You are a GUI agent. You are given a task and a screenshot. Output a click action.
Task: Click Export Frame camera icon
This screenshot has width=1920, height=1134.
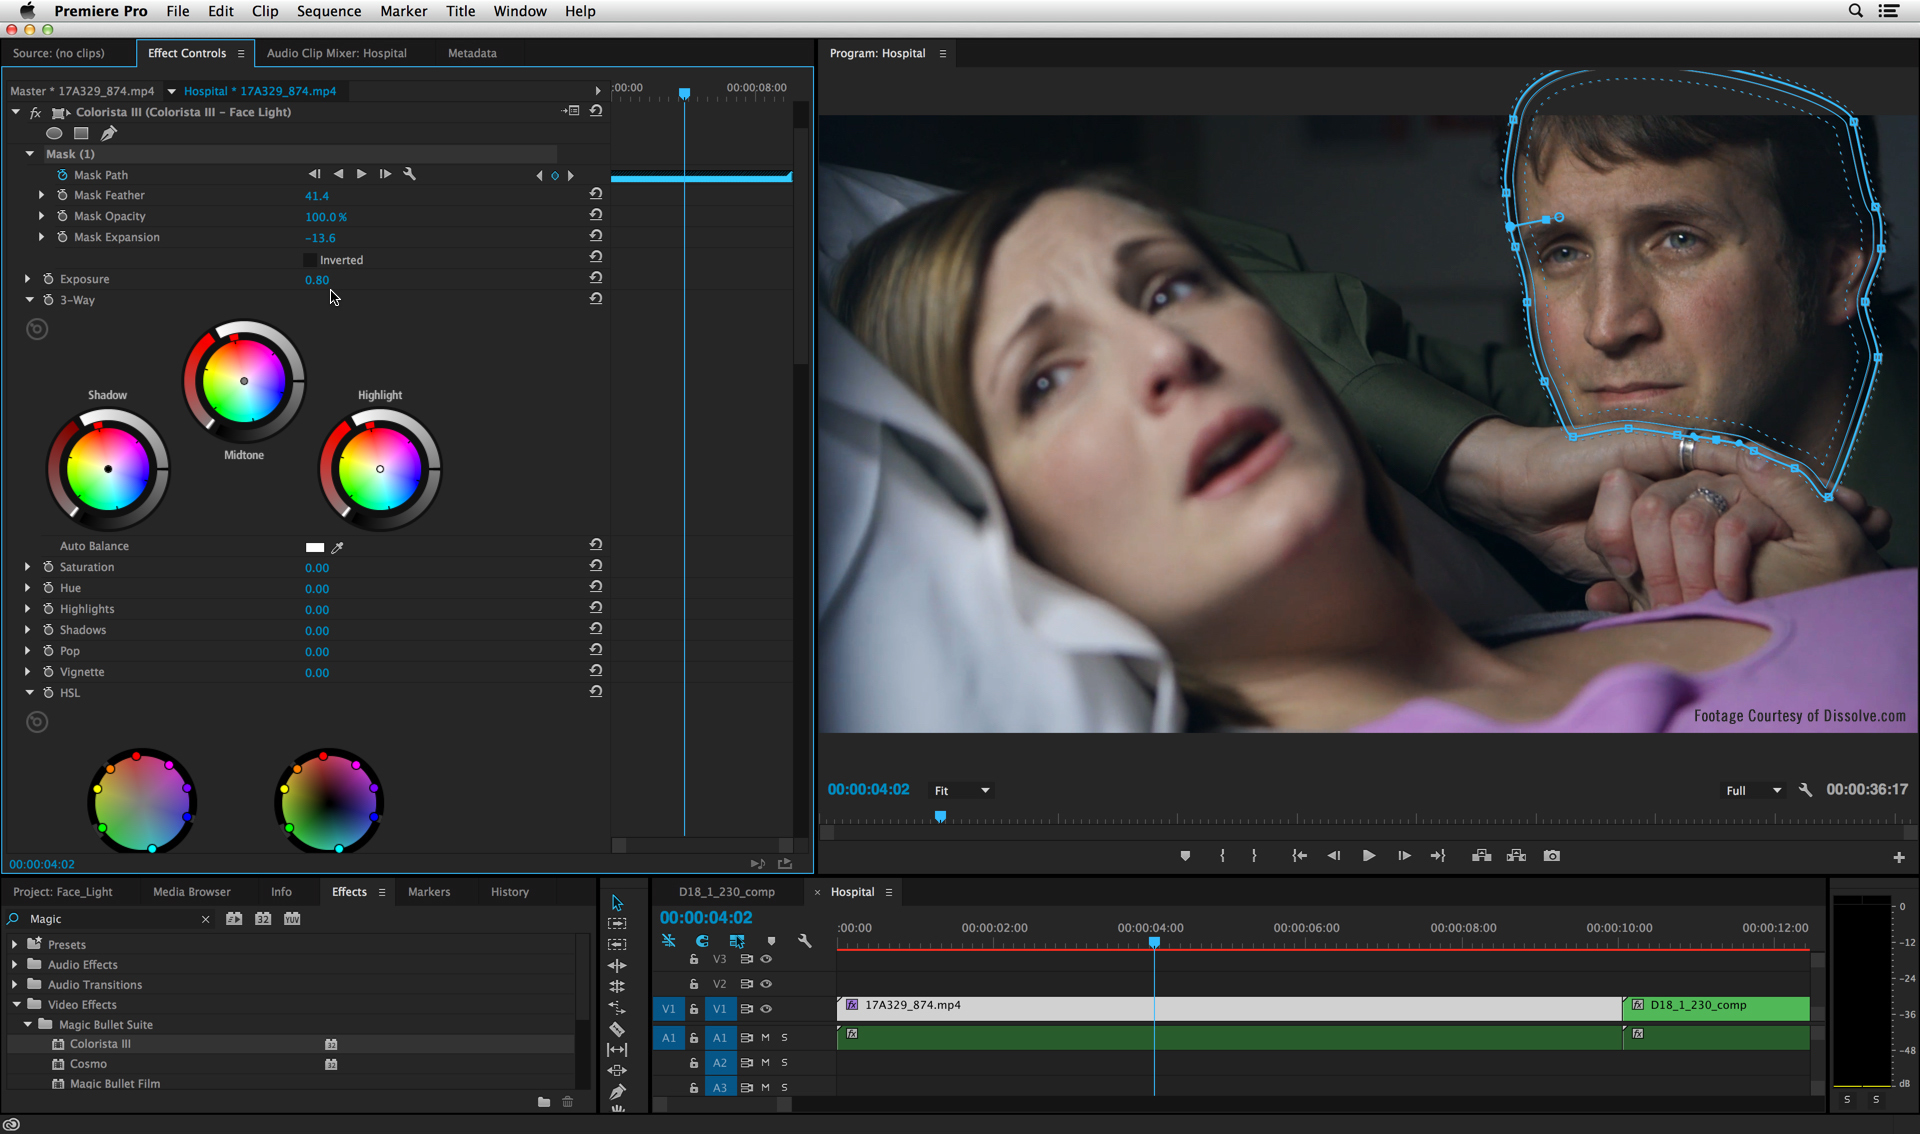pyautogui.click(x=1551, y=856)
